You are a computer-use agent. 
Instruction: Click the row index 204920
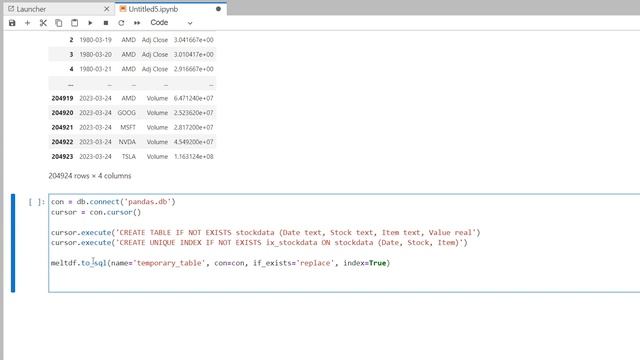point(62,113)
